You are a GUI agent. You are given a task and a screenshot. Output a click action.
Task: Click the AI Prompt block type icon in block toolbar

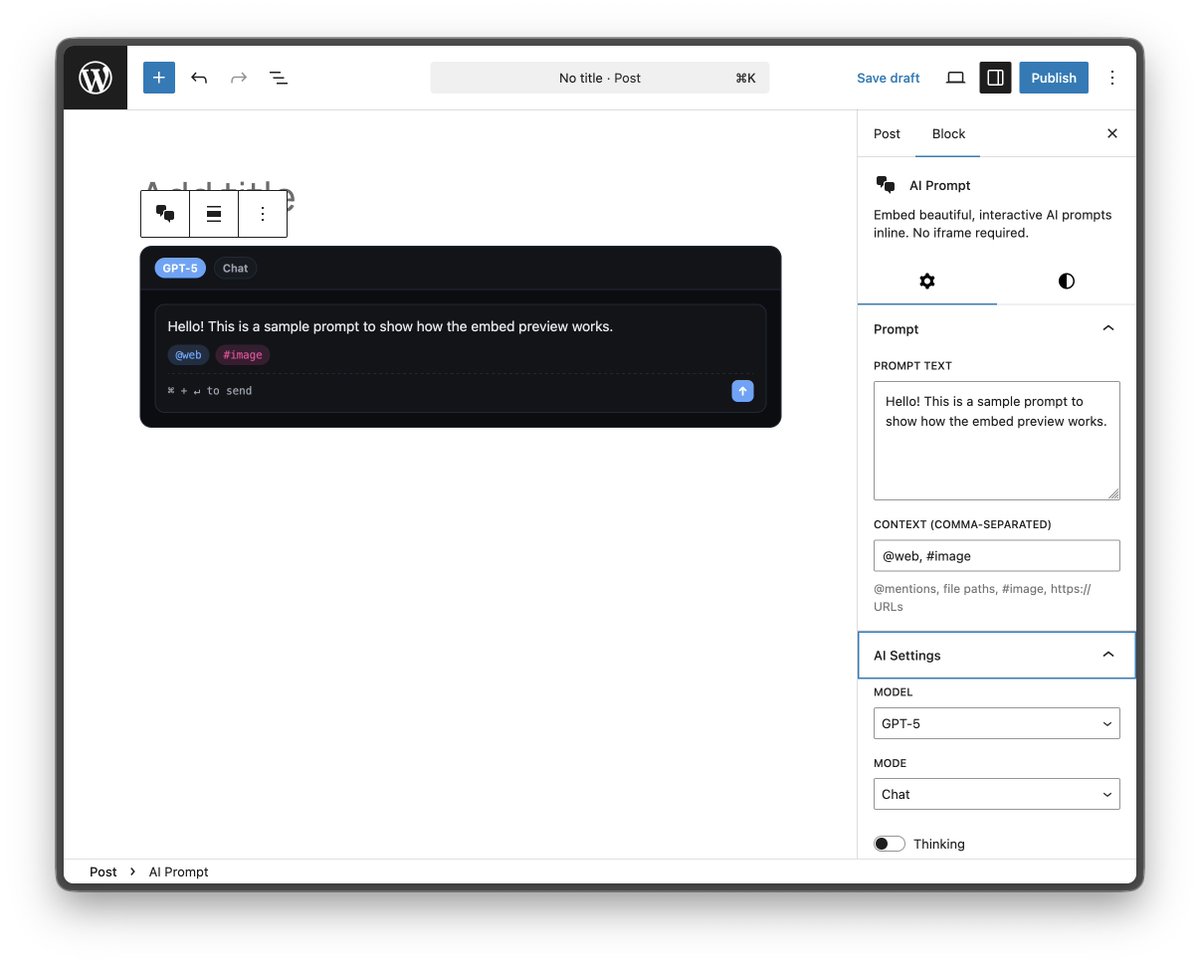coord(165,213)
